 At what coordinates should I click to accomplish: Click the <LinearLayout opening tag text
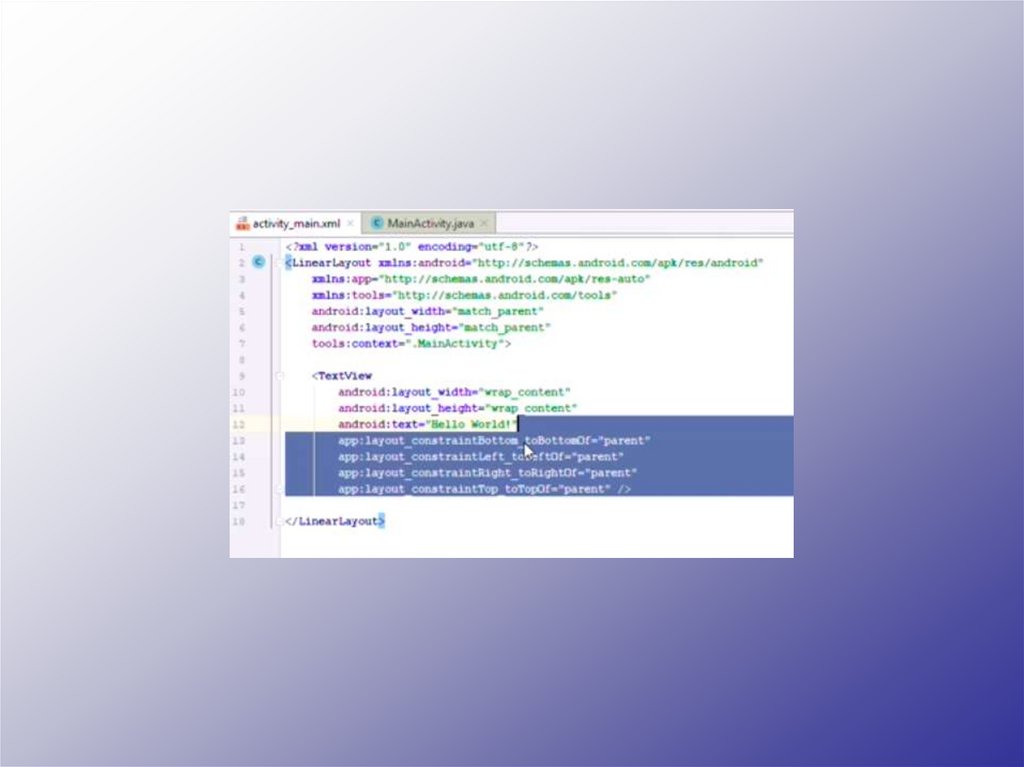(328, 263)
